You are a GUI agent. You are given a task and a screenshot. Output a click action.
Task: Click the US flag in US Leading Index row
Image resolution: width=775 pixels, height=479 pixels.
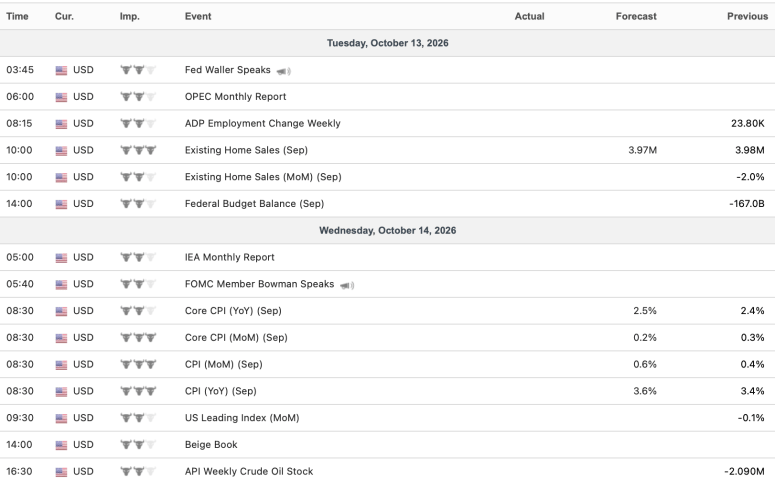click(61, 418)
